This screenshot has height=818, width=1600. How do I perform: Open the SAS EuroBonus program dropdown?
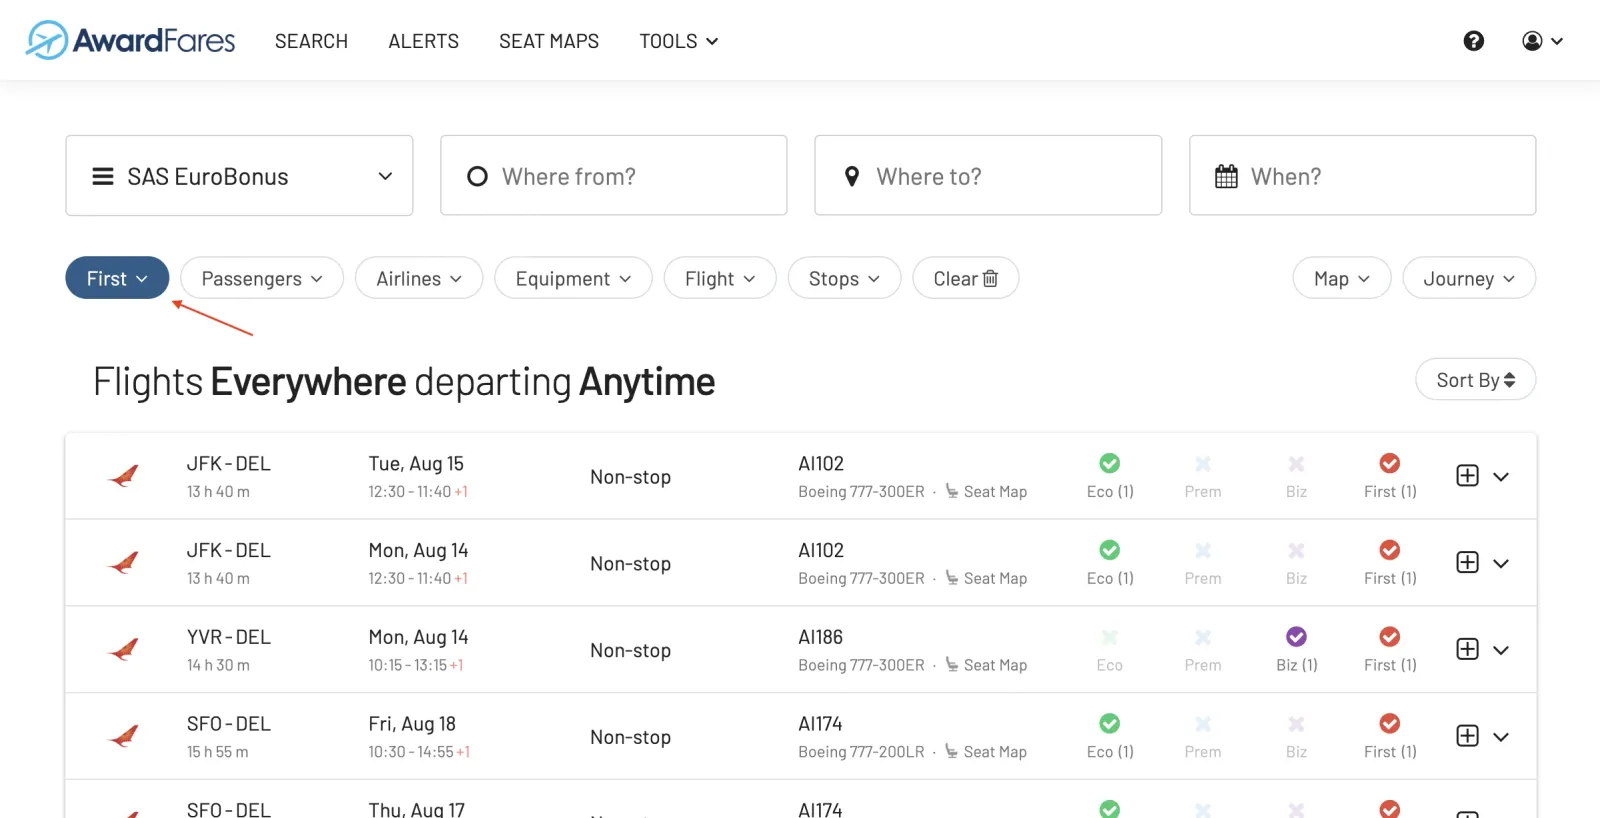(239, 176)
